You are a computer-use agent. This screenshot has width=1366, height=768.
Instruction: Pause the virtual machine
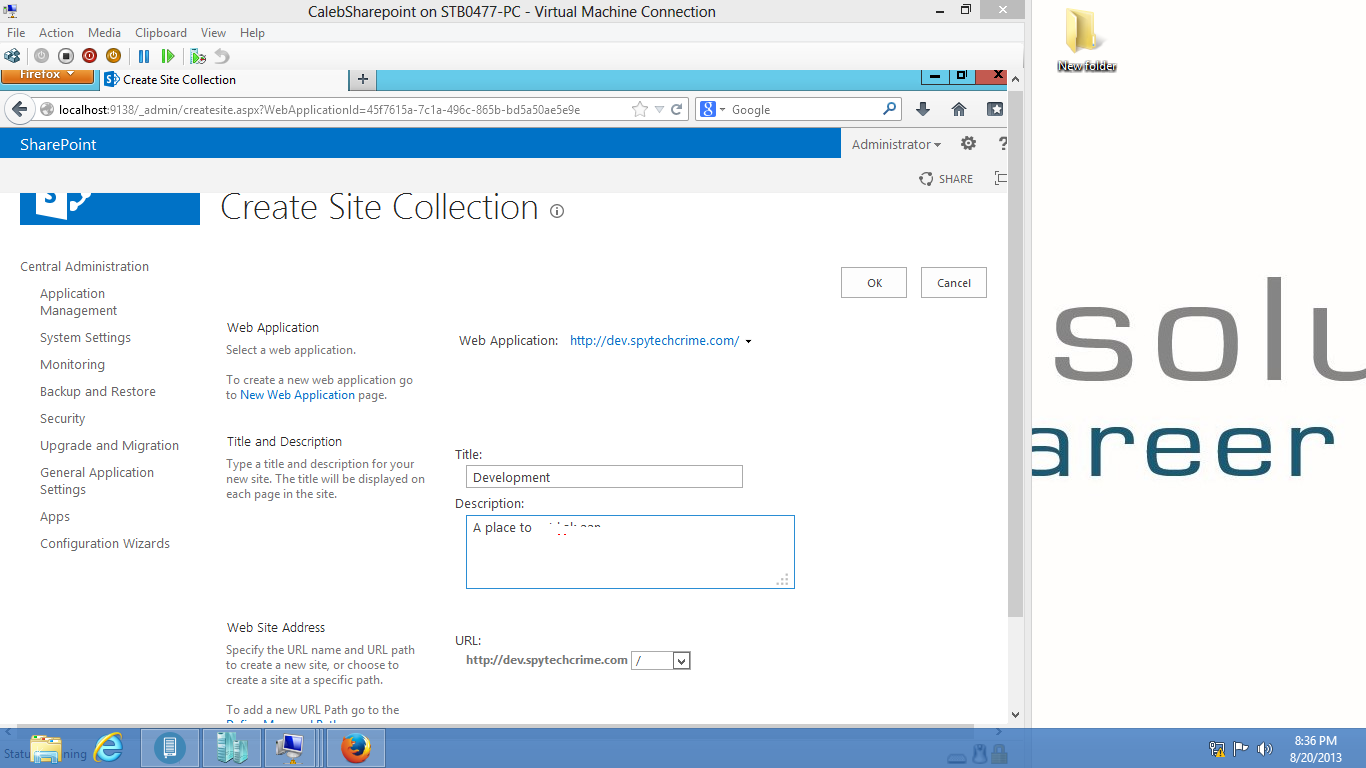[144, 56]
